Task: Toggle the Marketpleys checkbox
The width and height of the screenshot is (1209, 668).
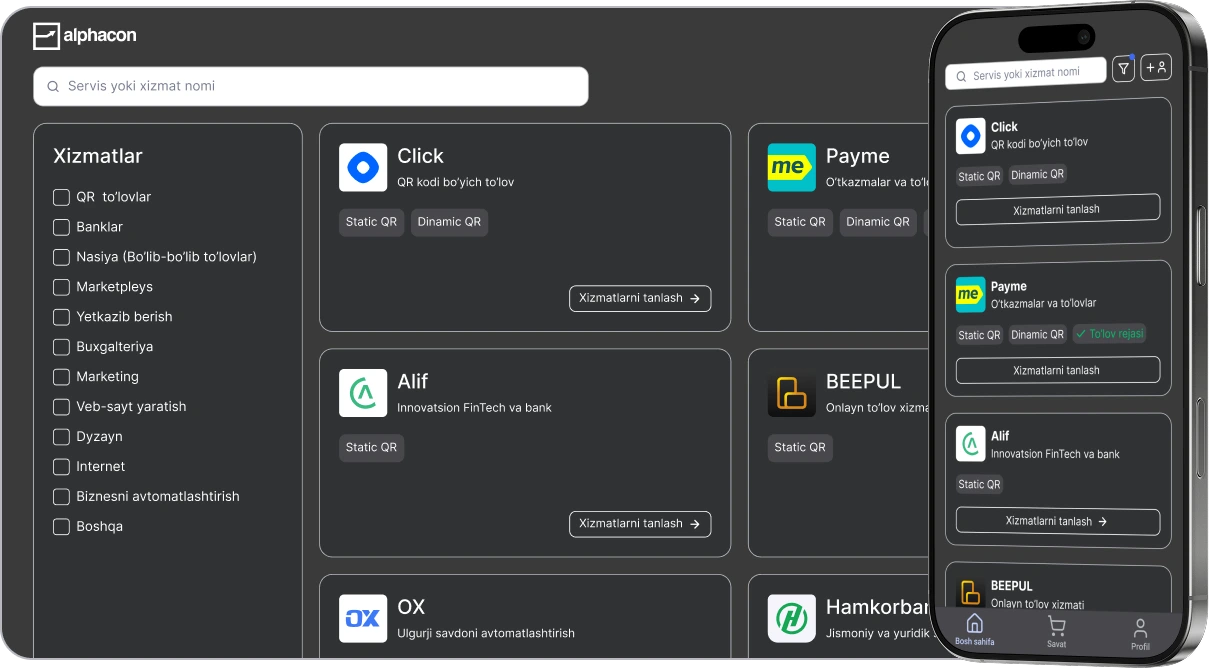Action: coord(61,287)
